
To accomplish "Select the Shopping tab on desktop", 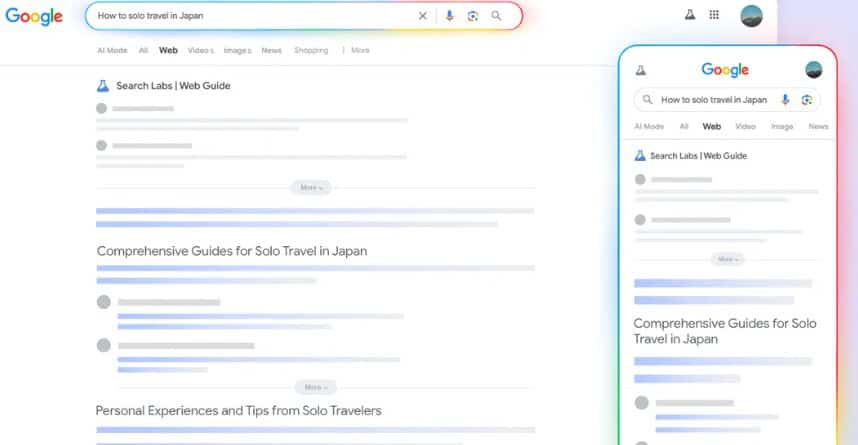I will pos(310,50).
